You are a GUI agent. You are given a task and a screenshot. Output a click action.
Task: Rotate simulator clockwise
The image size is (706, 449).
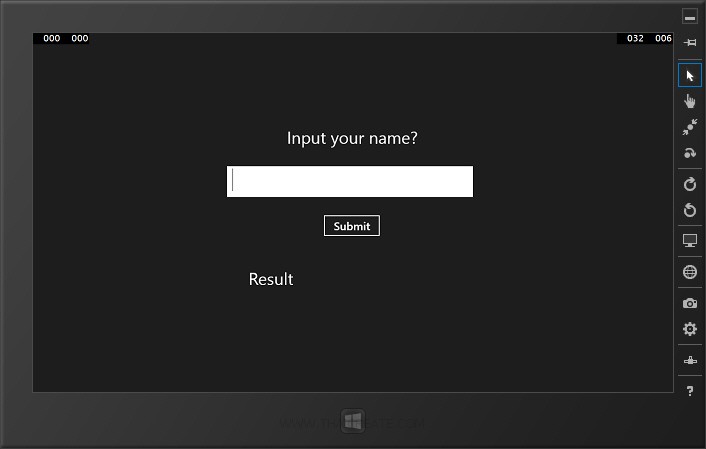point(689,184)
